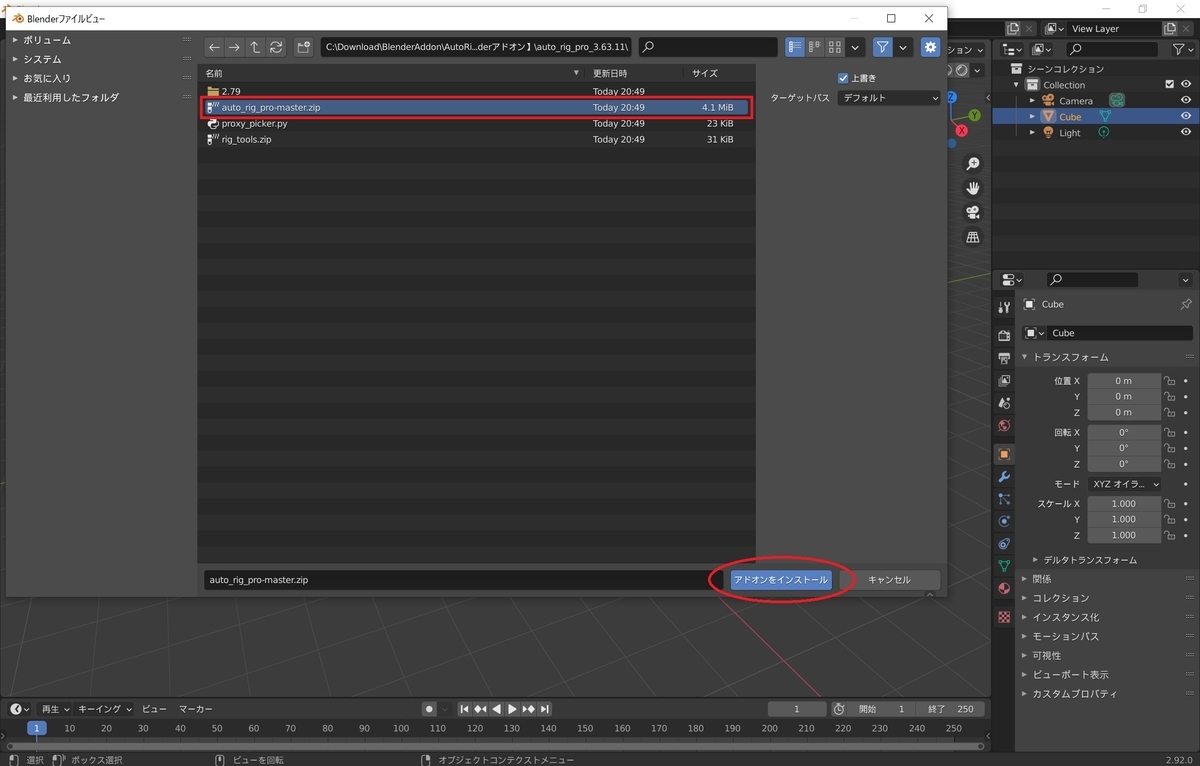Hide Light with its eye icon

(x=1186, y=133)
